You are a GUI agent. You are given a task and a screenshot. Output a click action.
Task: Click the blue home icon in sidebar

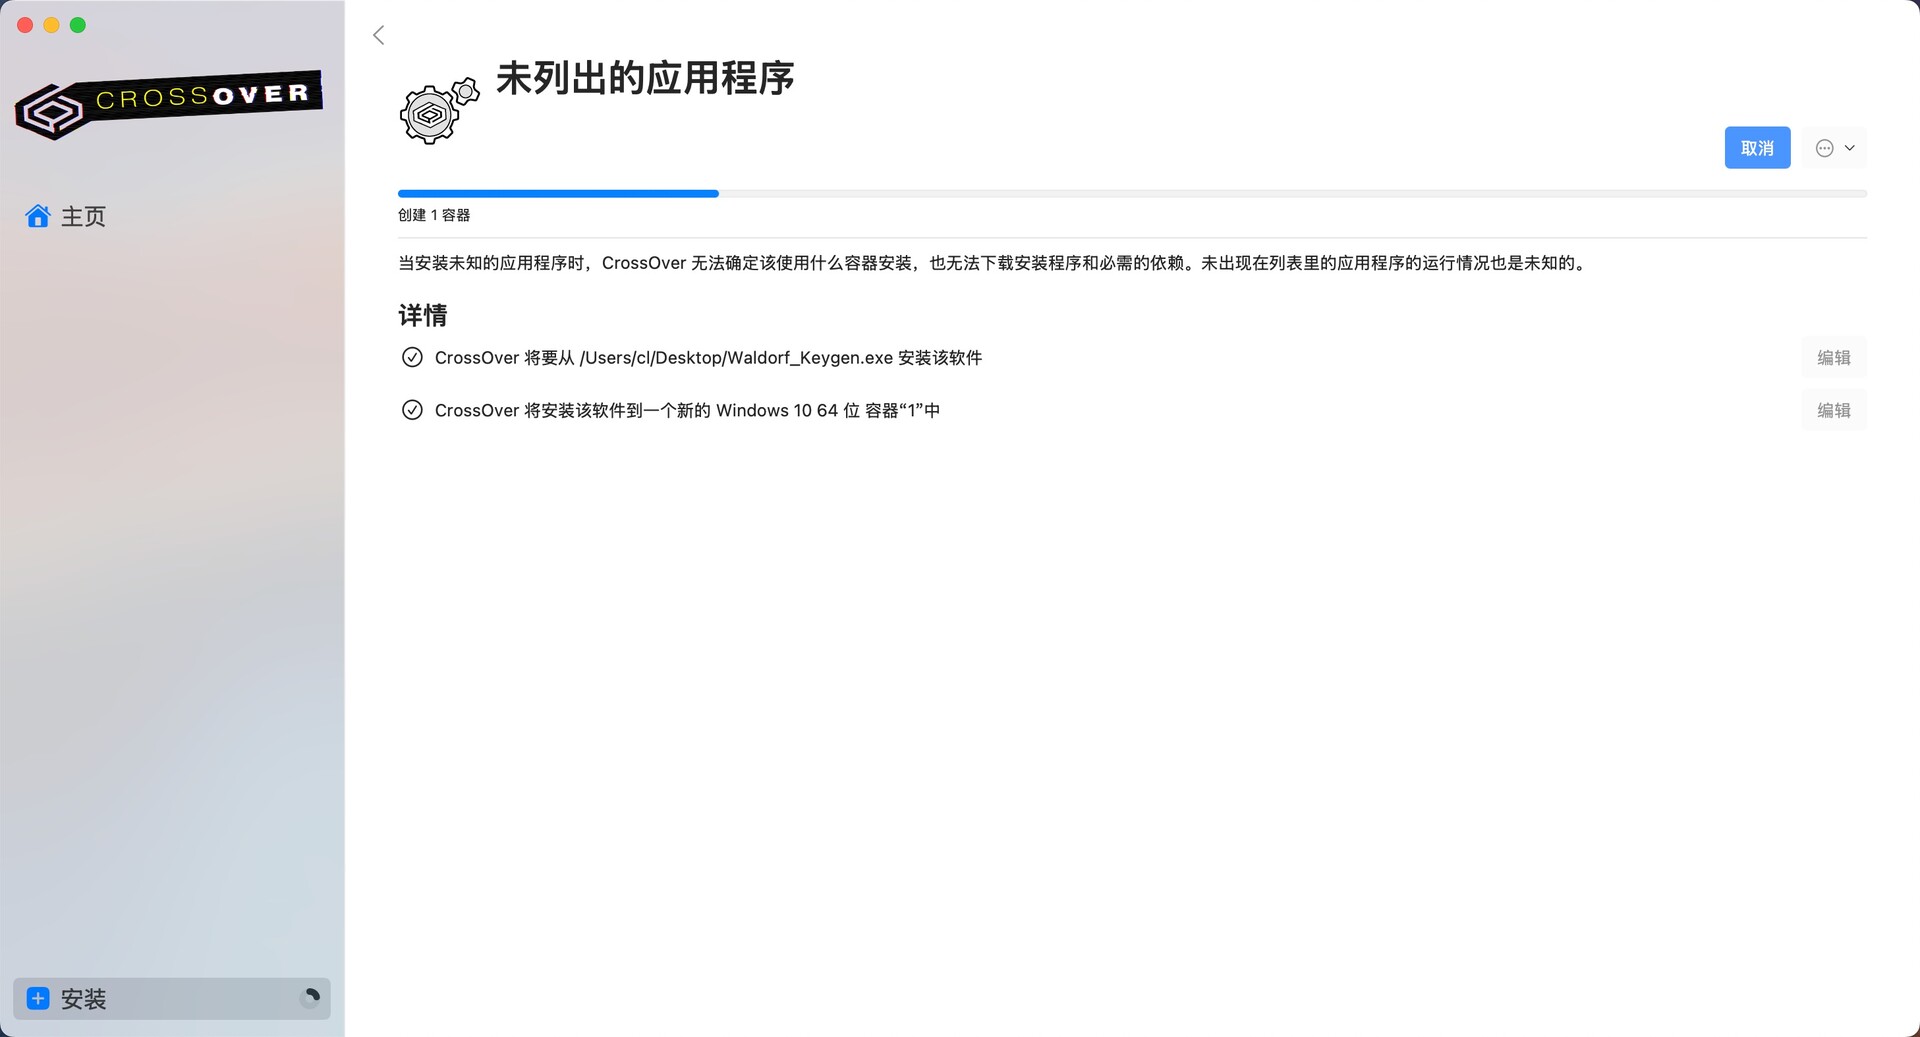[38, 216]
